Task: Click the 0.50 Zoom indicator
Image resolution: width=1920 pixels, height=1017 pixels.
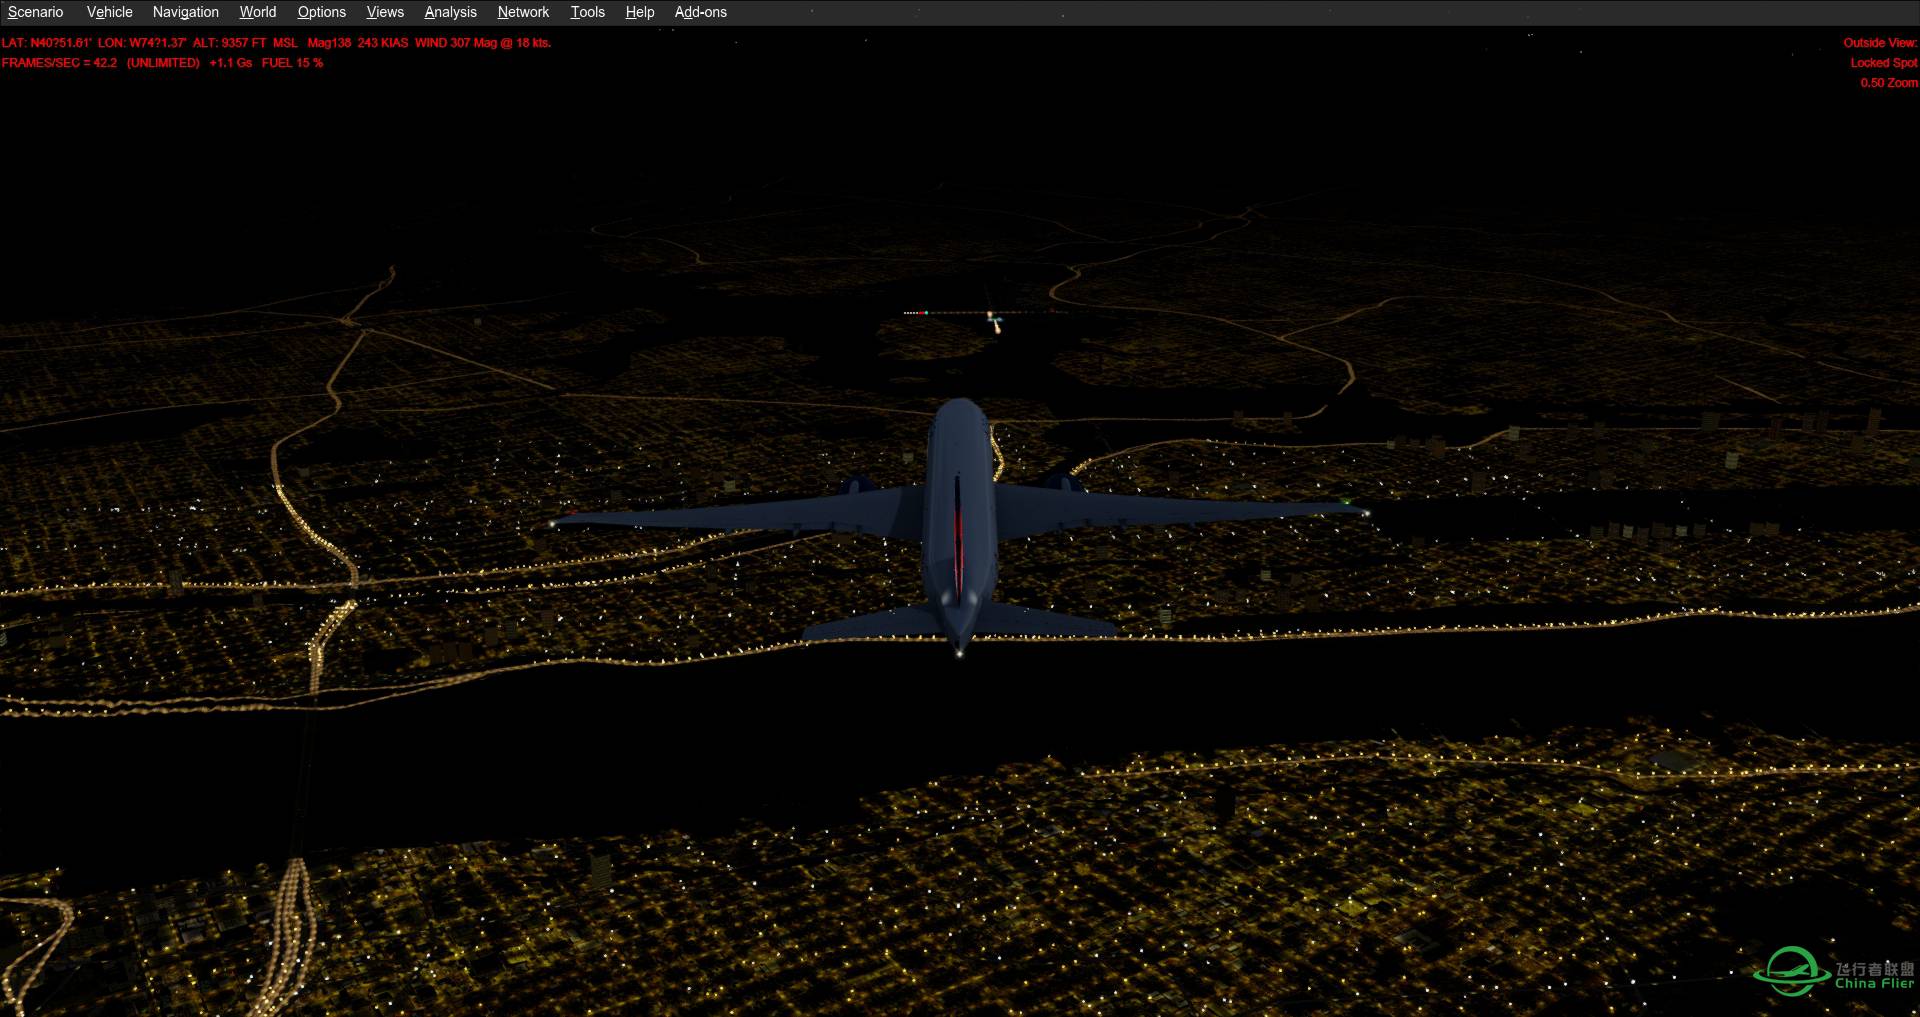Action: pos(1886,82)
